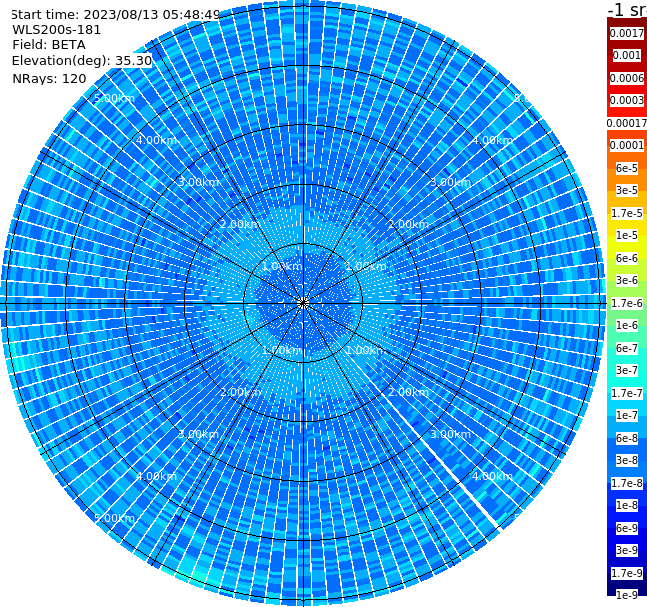Select the 0.001 colorbar tick label

(x=627, y=55)
